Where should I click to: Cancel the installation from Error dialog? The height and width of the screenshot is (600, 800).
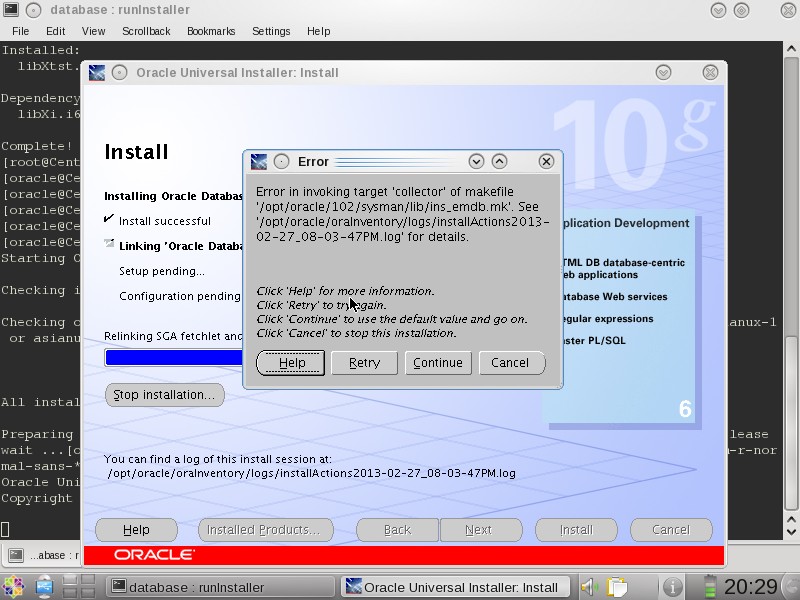click(x=512, y=363)
